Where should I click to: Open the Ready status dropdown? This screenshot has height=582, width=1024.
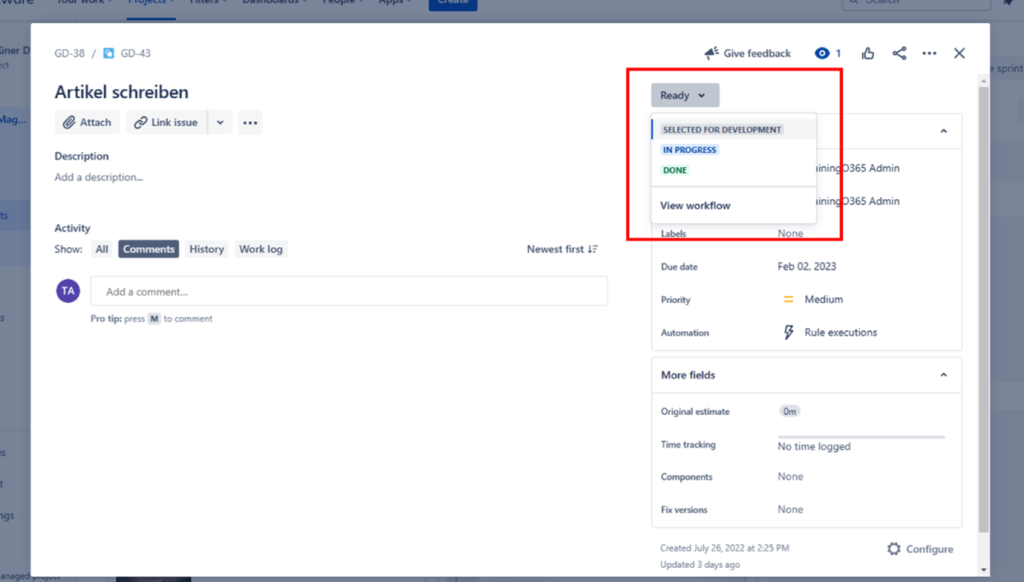pos(685,95)
